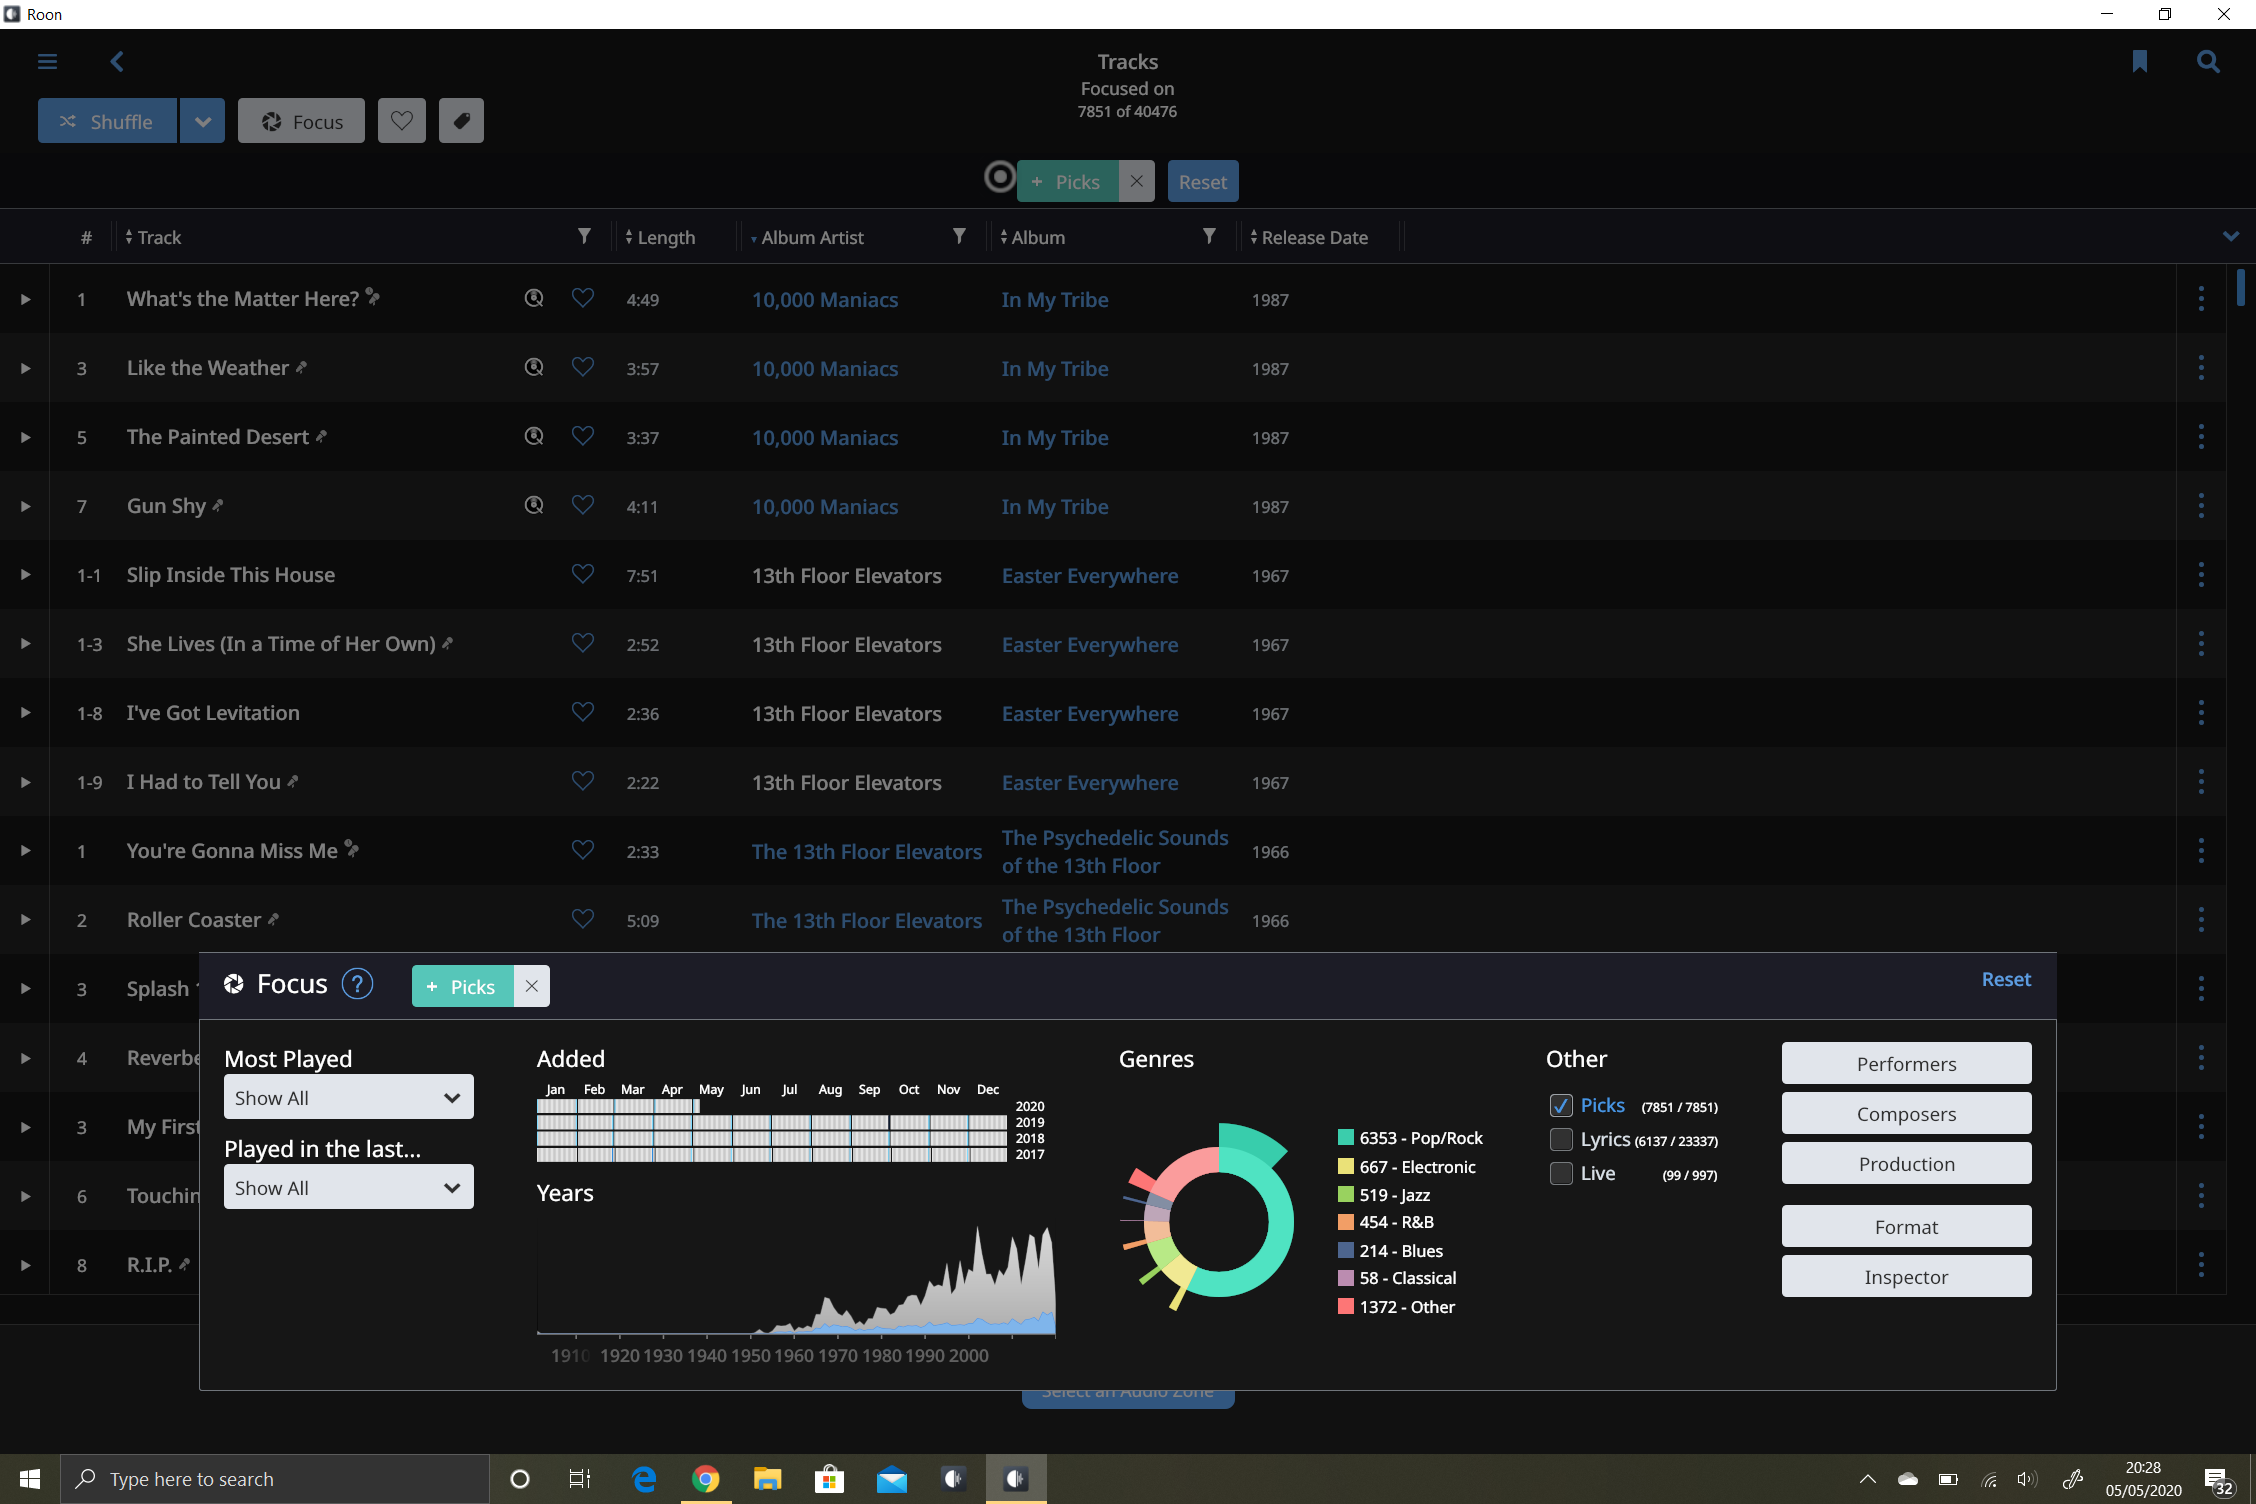Enable the Lyrics checkbox
The image size is (2256, 1504).
[x=1560, y=1140]
